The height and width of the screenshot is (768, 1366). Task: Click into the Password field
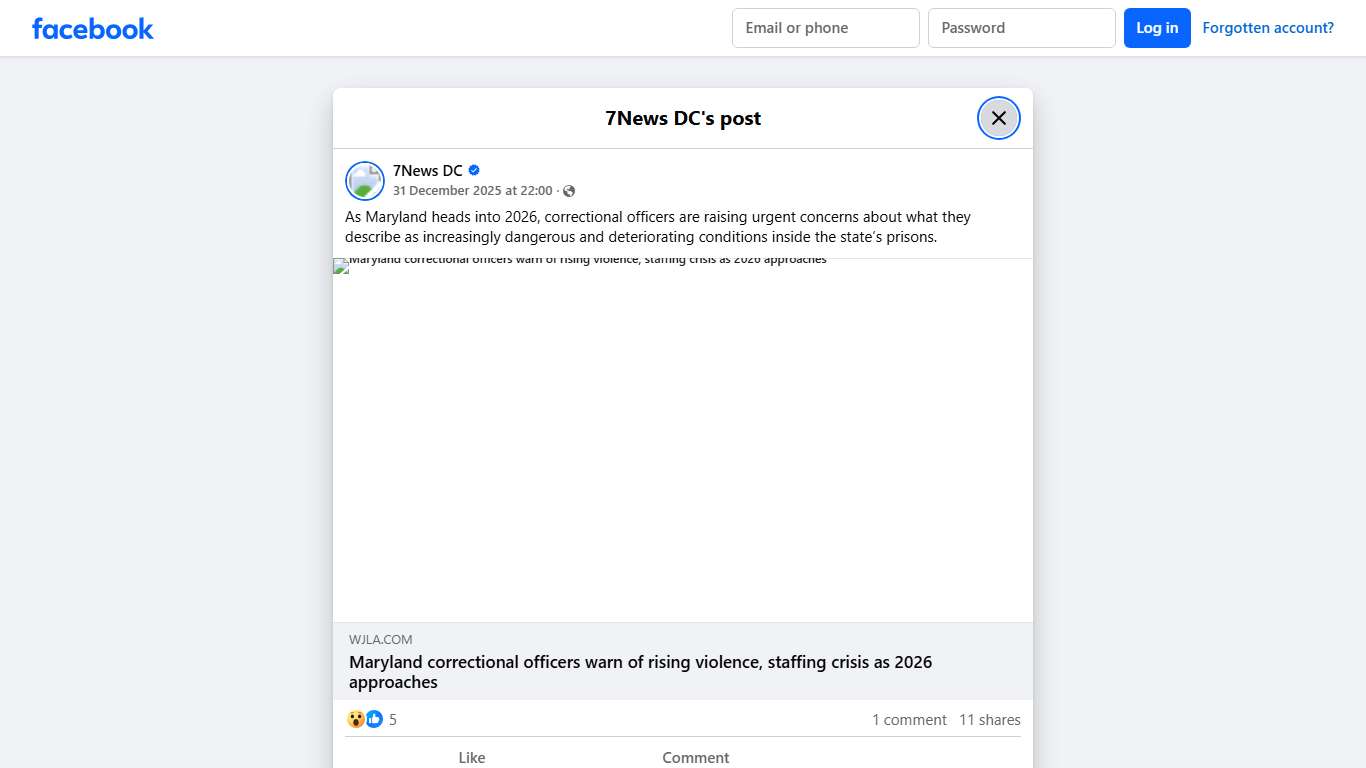(x=1021, y=28)
